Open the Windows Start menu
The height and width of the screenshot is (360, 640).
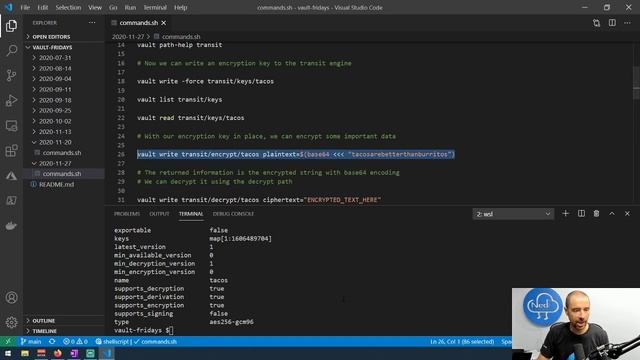[8, 353]
